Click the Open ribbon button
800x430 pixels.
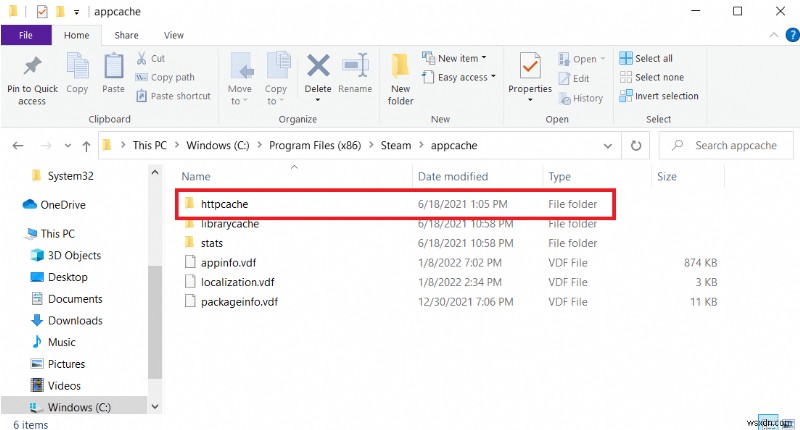582,59
